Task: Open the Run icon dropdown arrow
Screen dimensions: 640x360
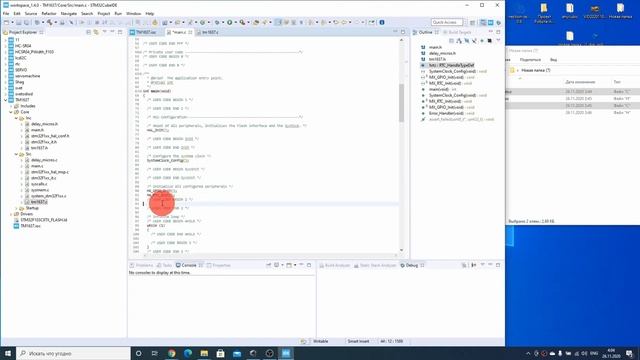Action: (x=236, y=22)
